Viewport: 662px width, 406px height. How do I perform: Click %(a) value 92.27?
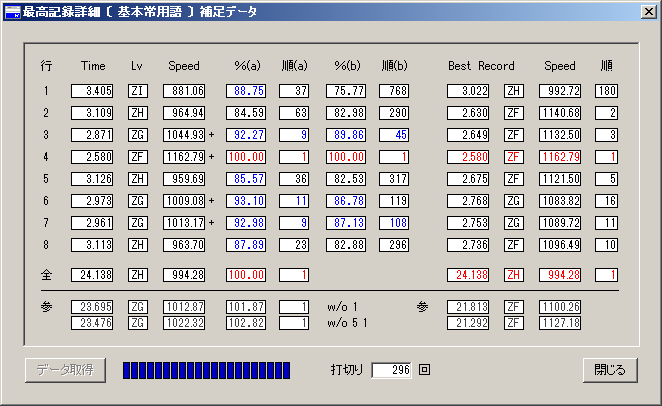(x=246, y=135)
